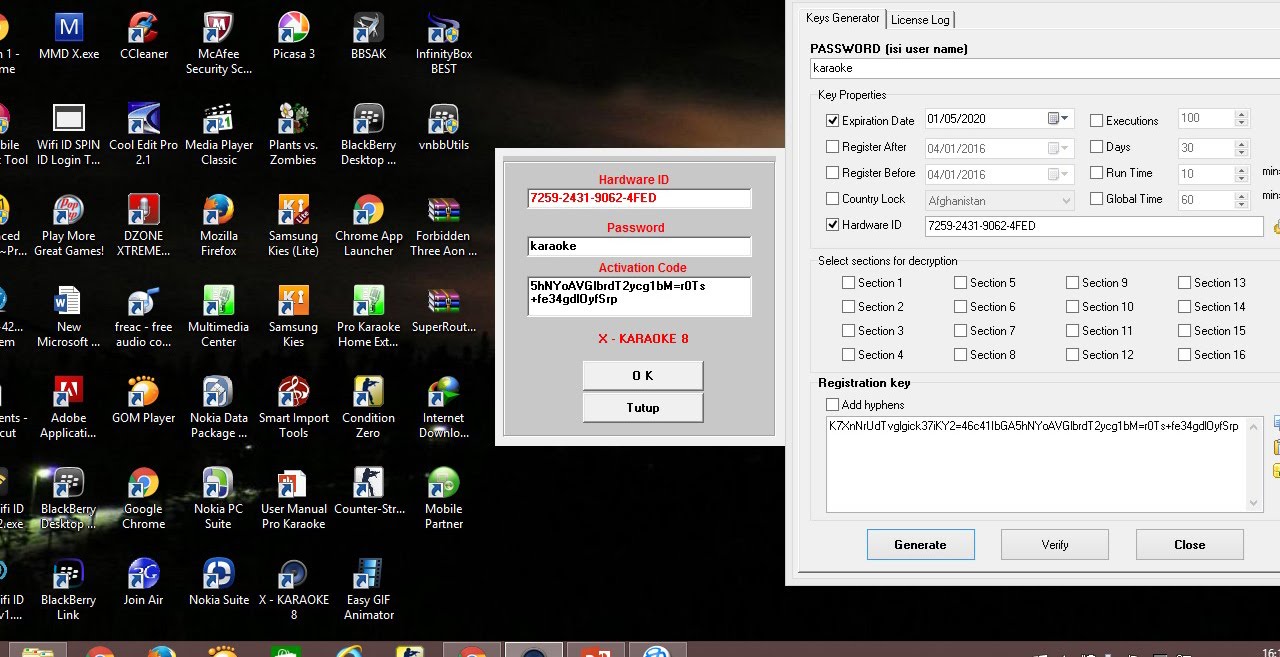The width and height of the screenshot is (1280, 657).
Task: Open the Register Before date dropdown
Action: click(1059, 174)
